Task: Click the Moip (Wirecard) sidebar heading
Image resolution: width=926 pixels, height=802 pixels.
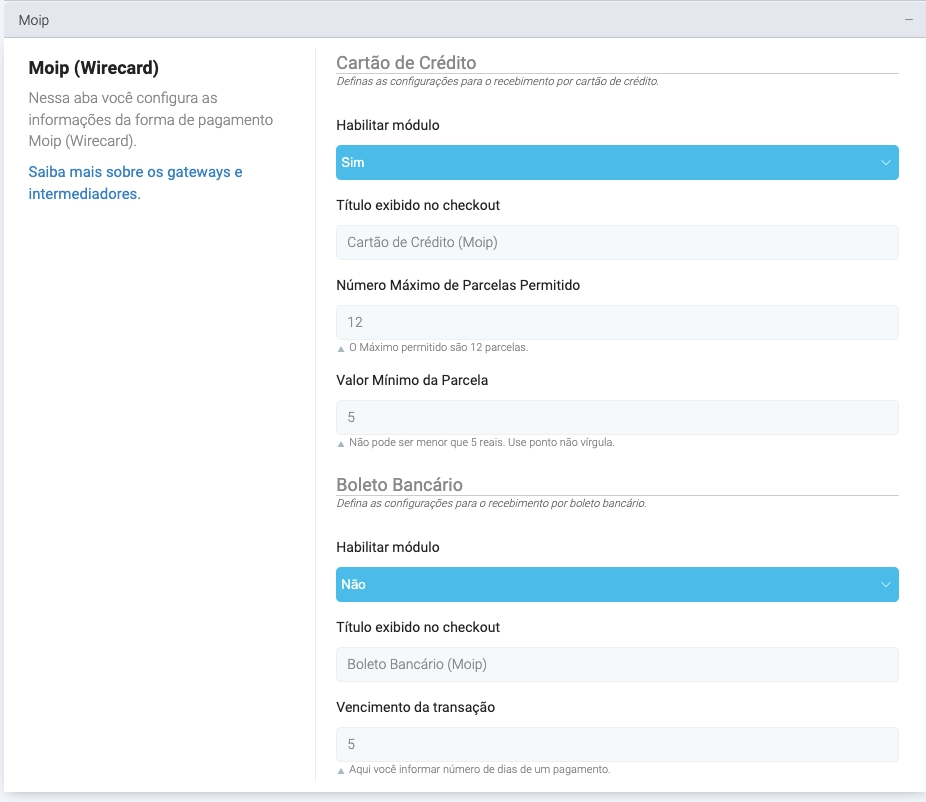Action: tap(94, 69)
